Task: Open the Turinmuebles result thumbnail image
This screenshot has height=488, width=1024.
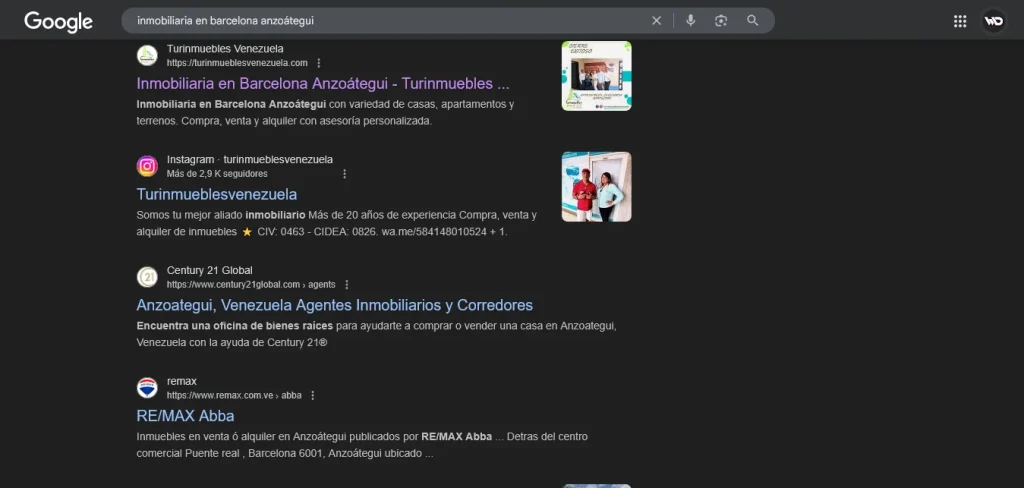Action: (596, 76)
